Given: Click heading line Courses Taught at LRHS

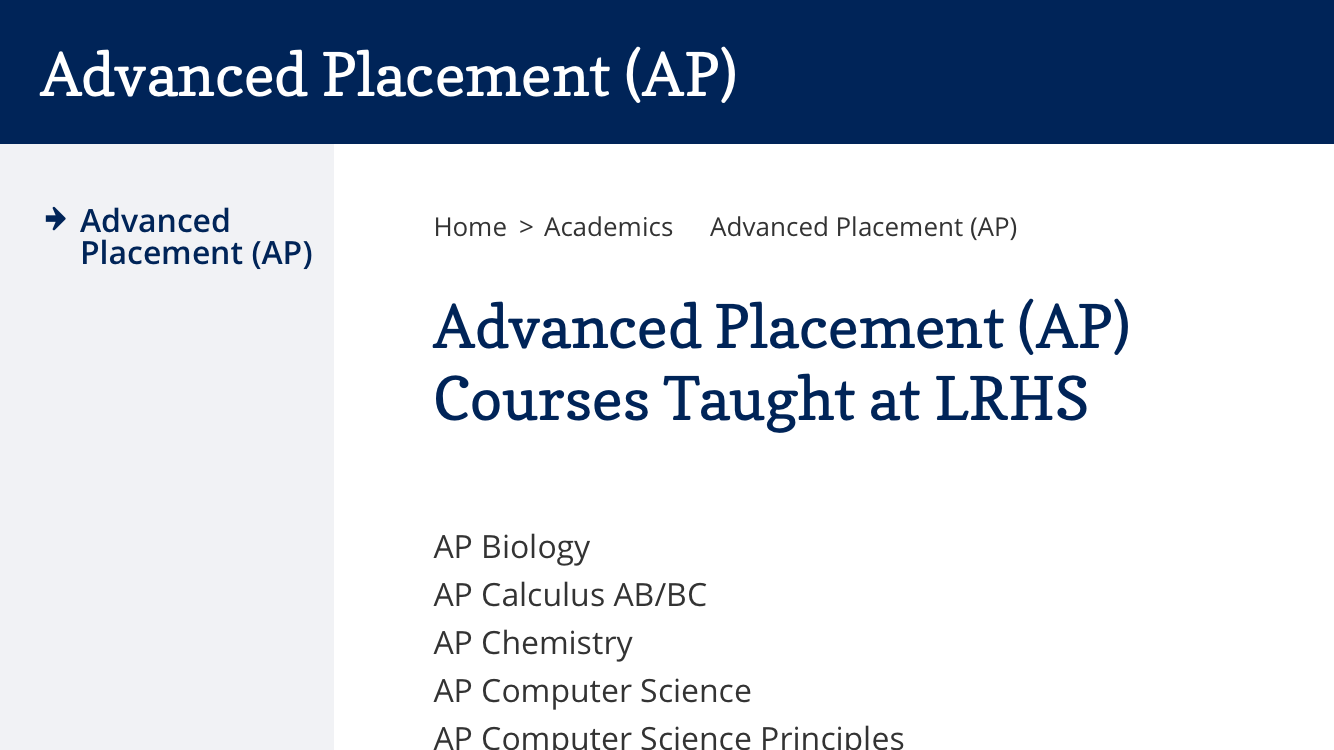Looking at the screenshot, I should click(x=760, y=399).
